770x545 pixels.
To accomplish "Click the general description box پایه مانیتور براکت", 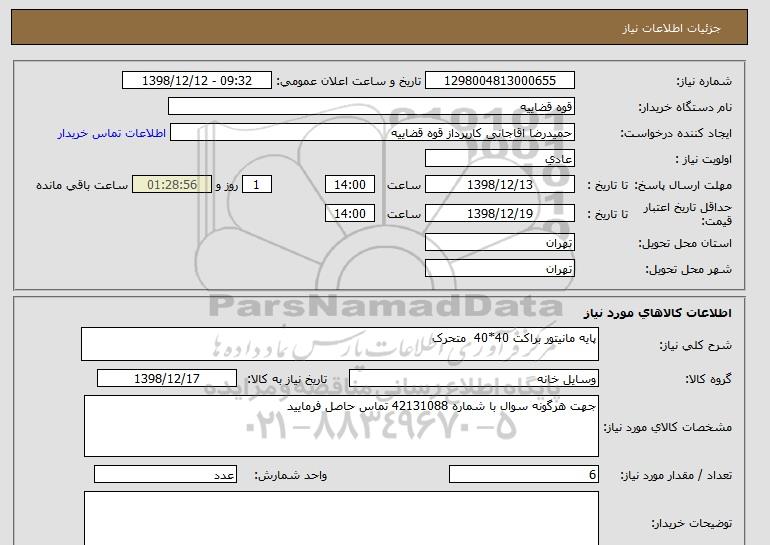I will point(340,344).
